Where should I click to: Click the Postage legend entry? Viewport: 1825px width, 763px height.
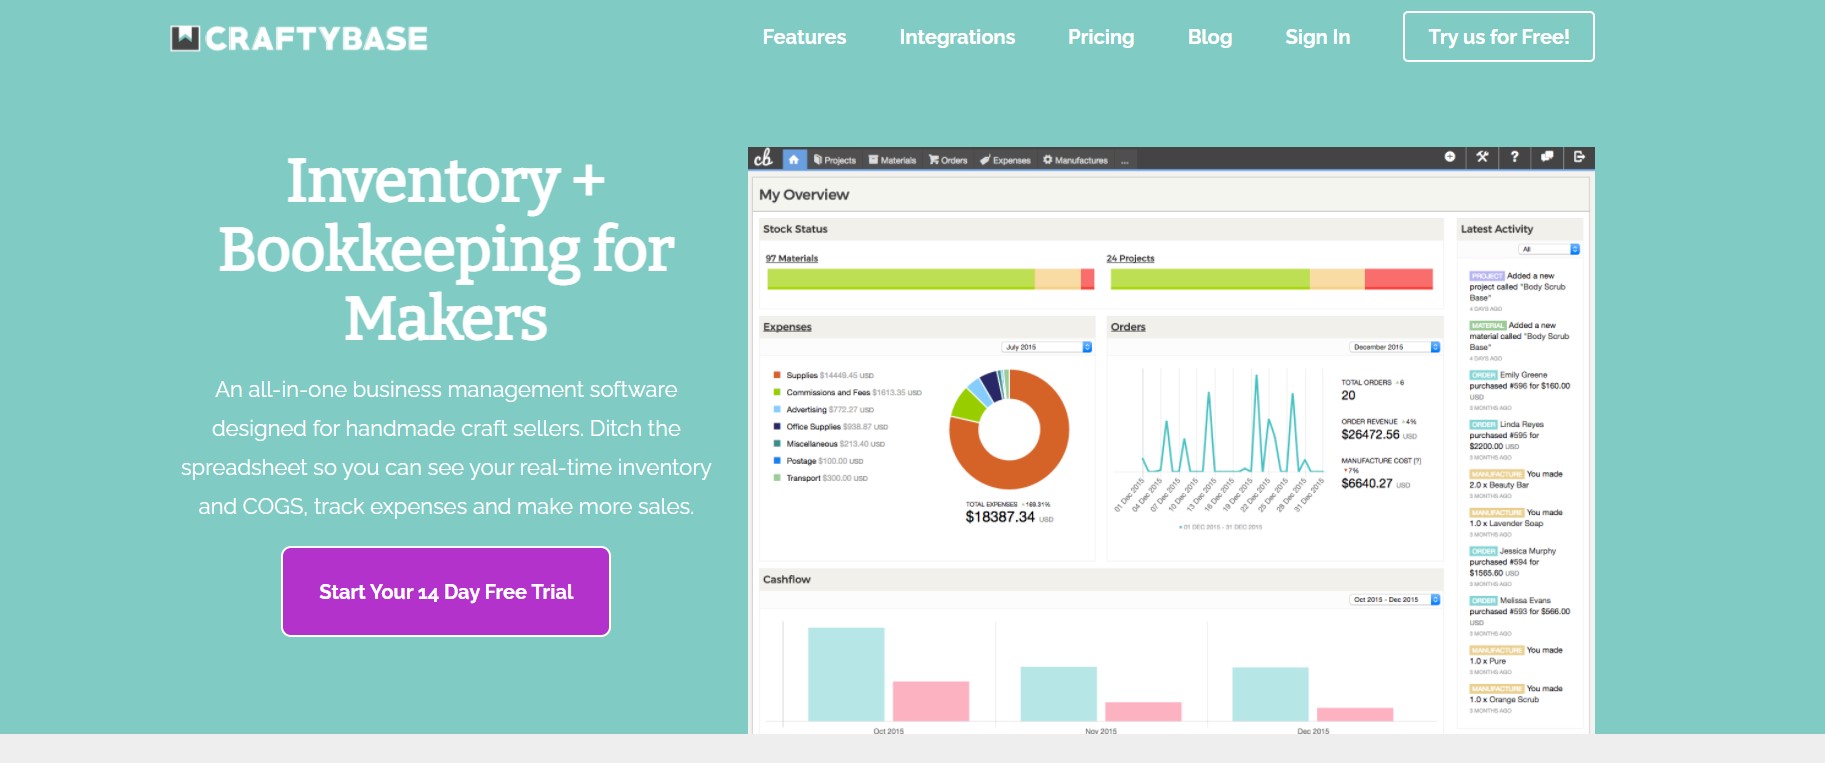click(818, 461)
